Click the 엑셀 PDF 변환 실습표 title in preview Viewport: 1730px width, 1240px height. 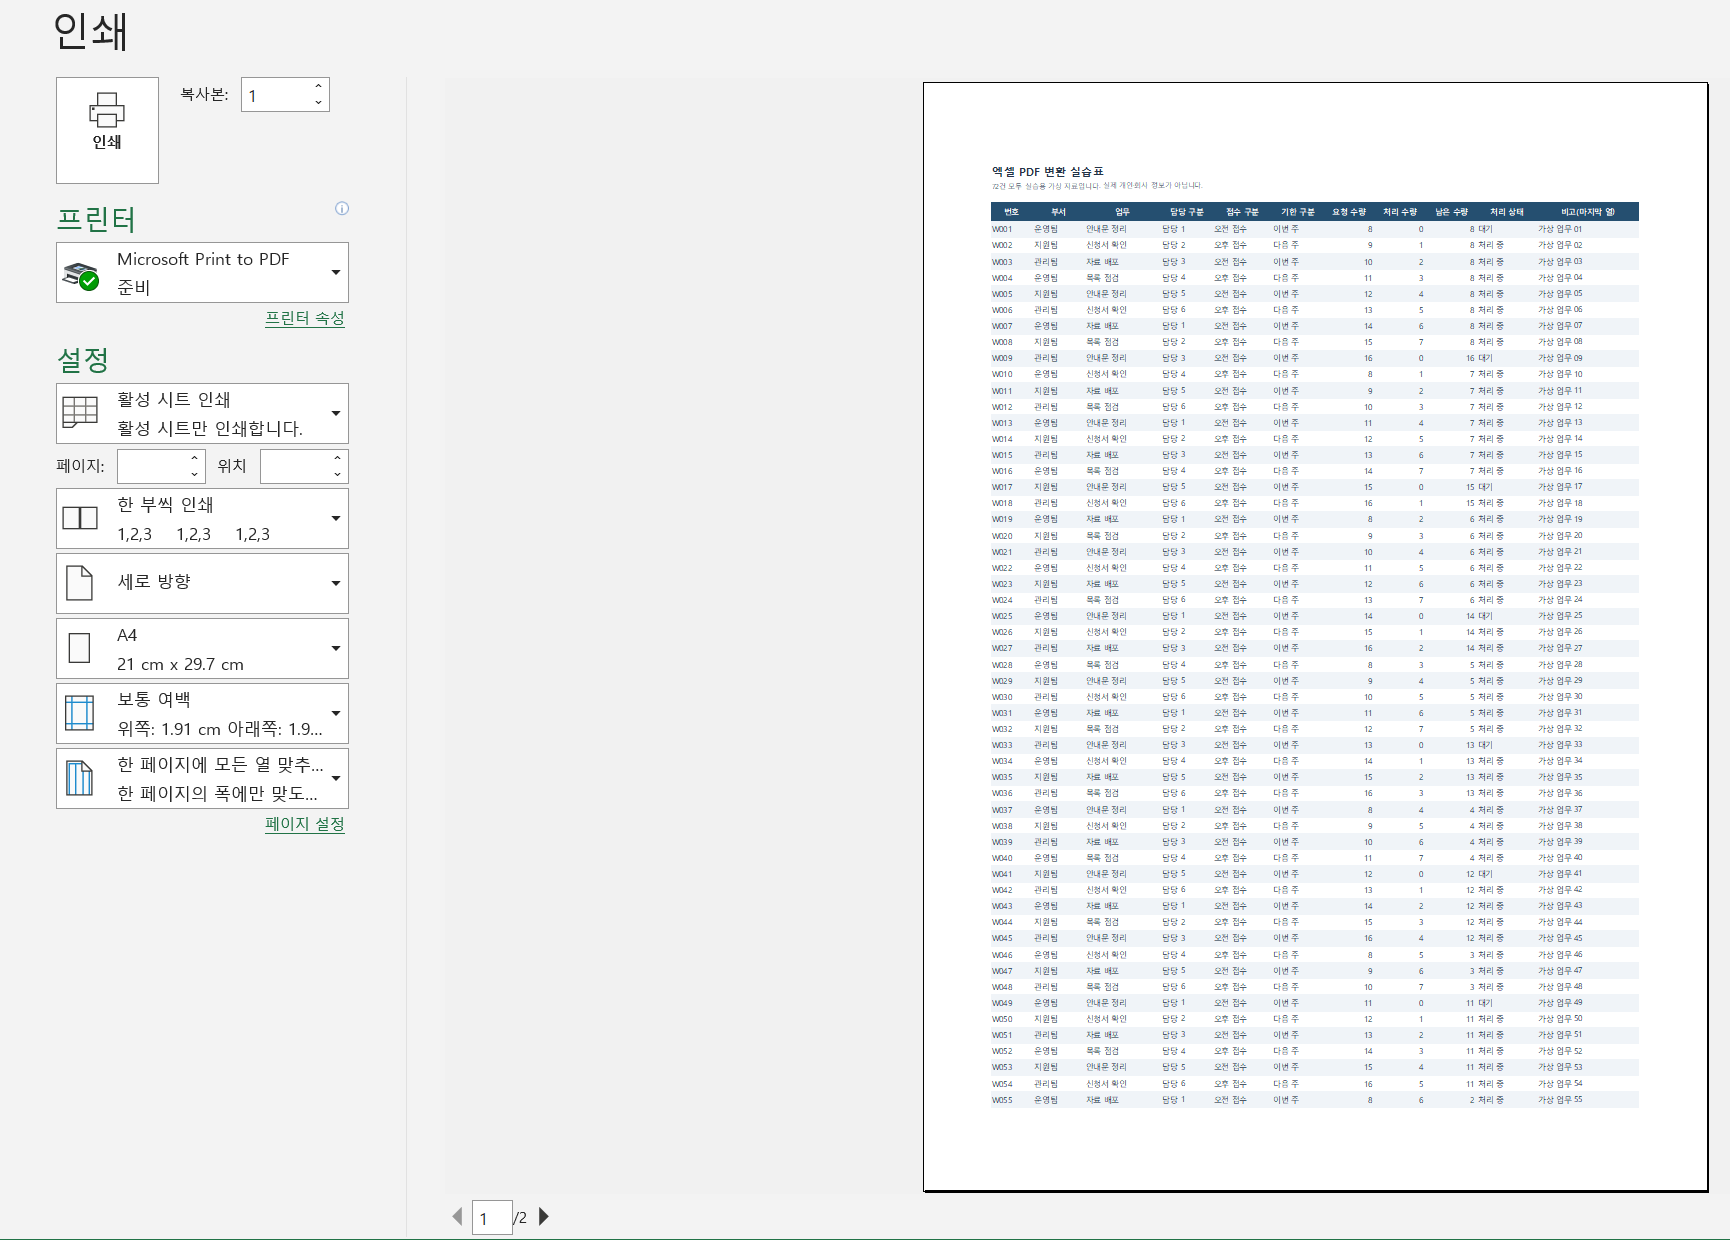pyautogui.click(x=1047, y=172)
